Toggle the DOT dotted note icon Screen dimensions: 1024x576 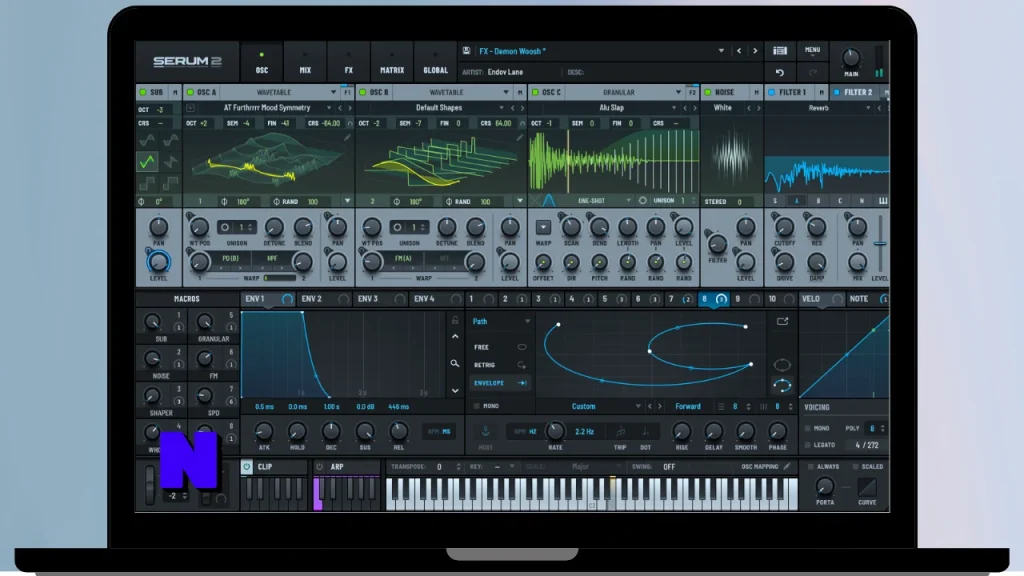point(645,432)
